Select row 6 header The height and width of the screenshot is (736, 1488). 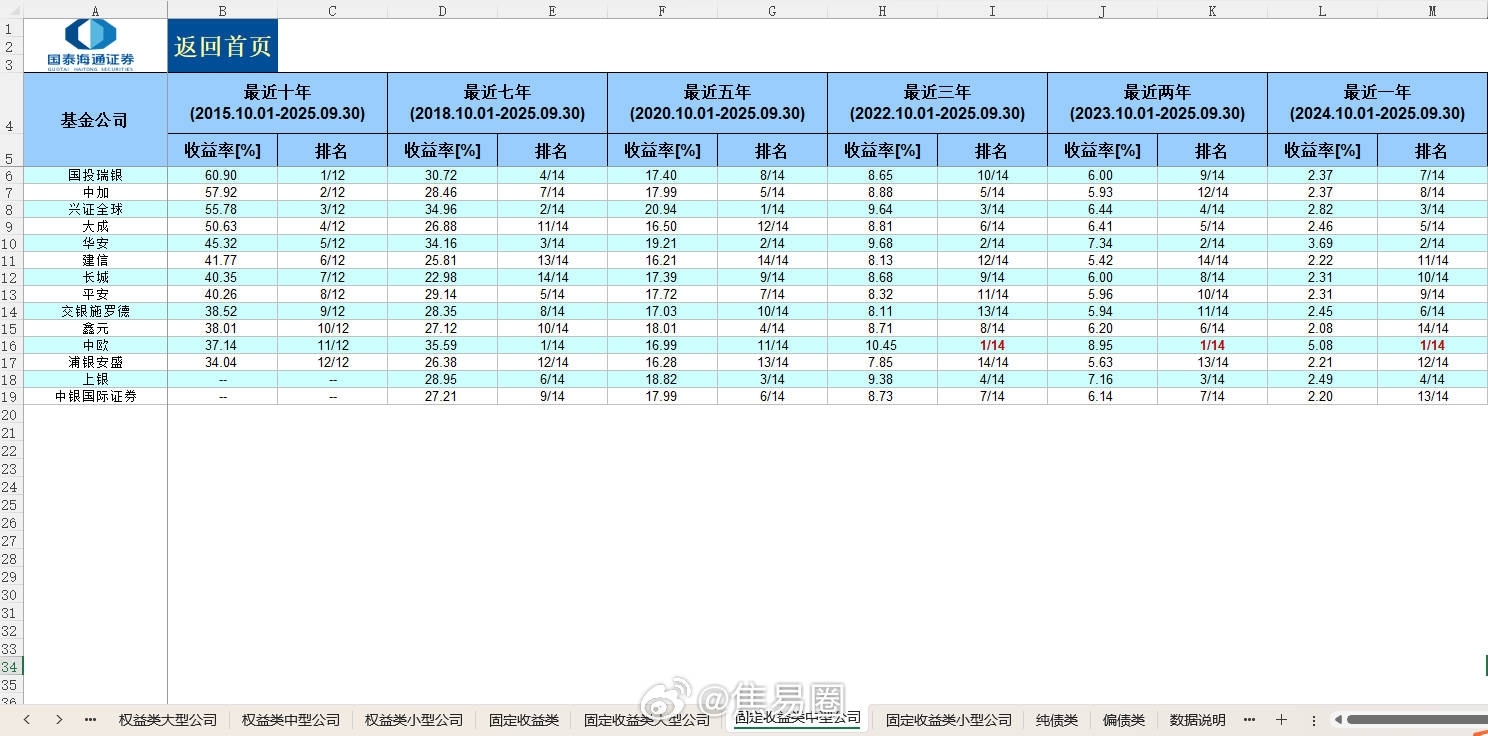[x=10, y=175]
